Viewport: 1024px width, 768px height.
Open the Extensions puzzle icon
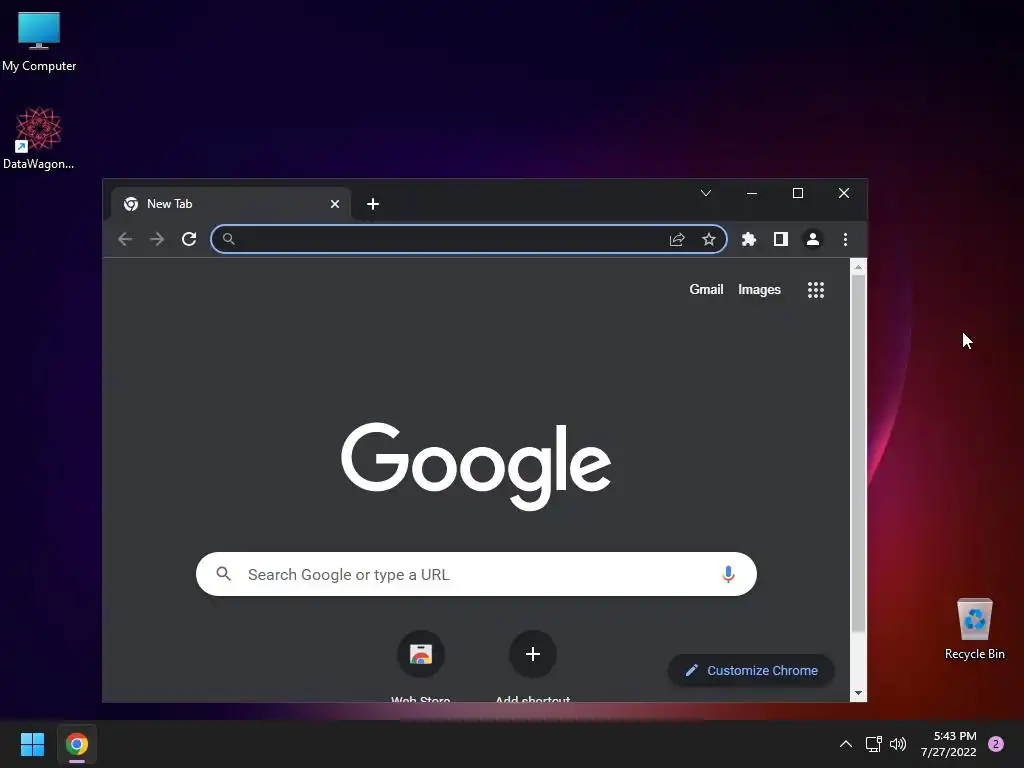(748, 239)
